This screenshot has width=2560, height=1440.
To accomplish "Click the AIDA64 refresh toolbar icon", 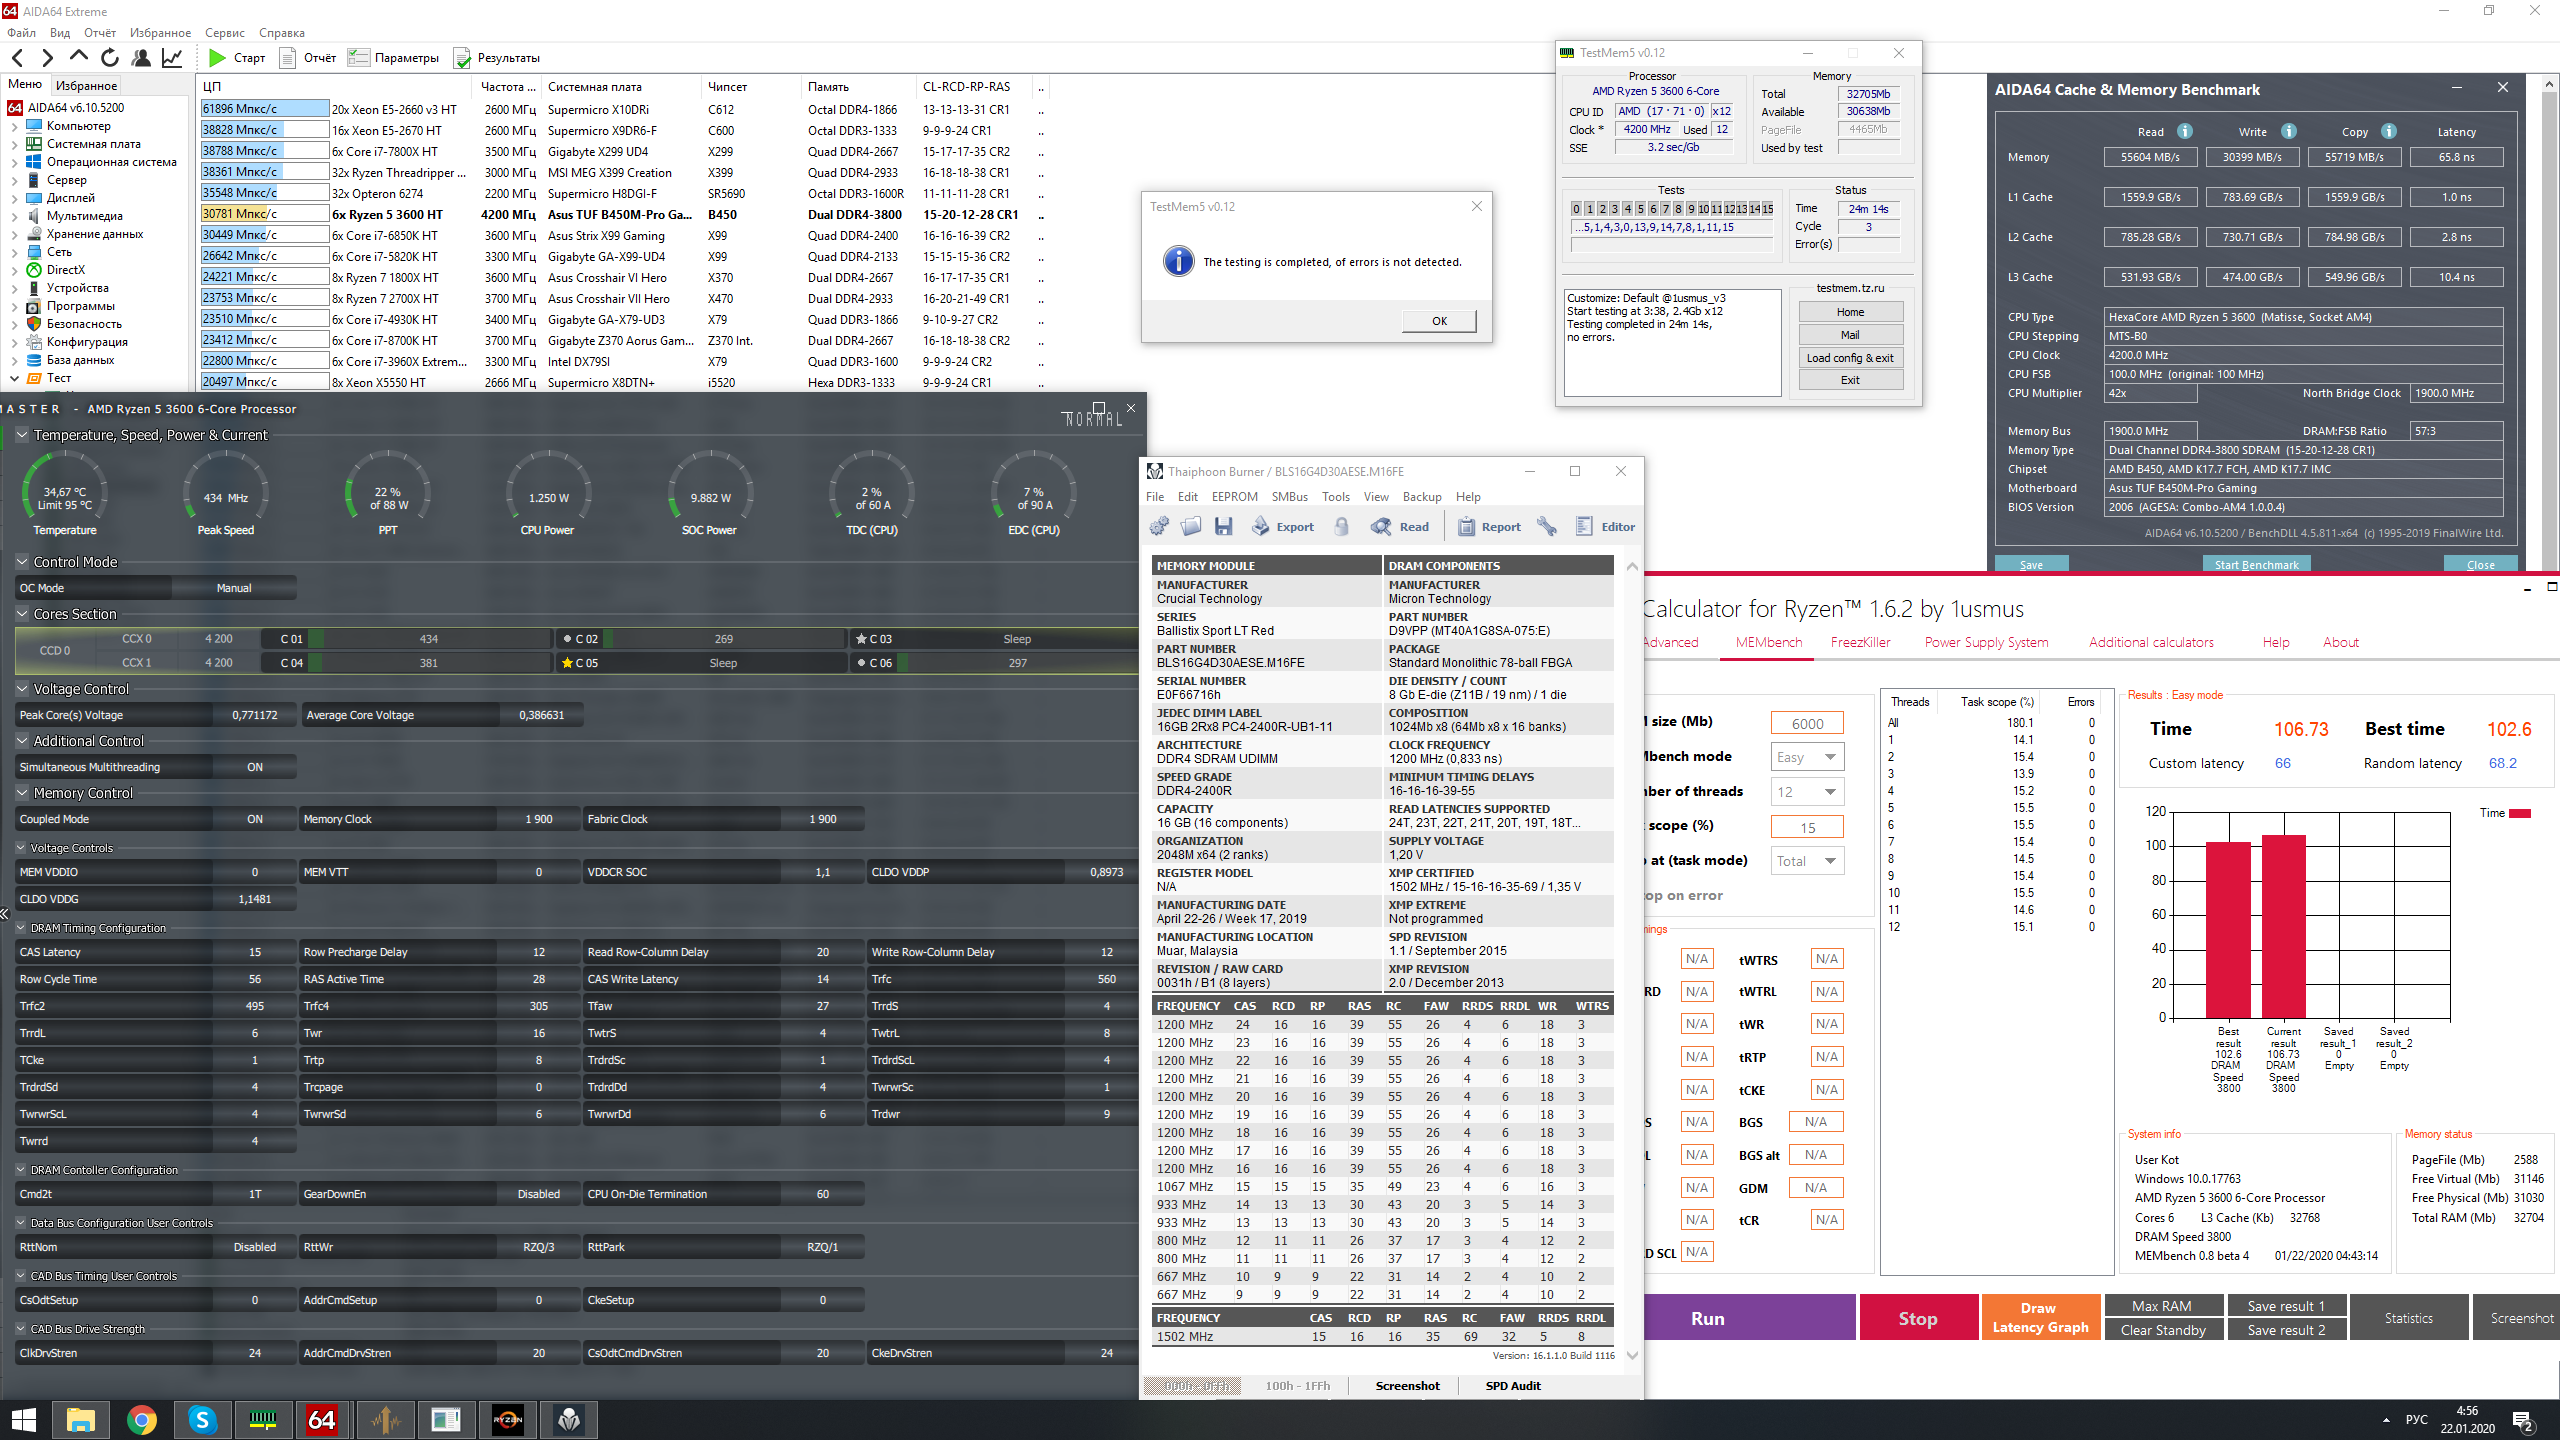I will [x=110, y=58].
